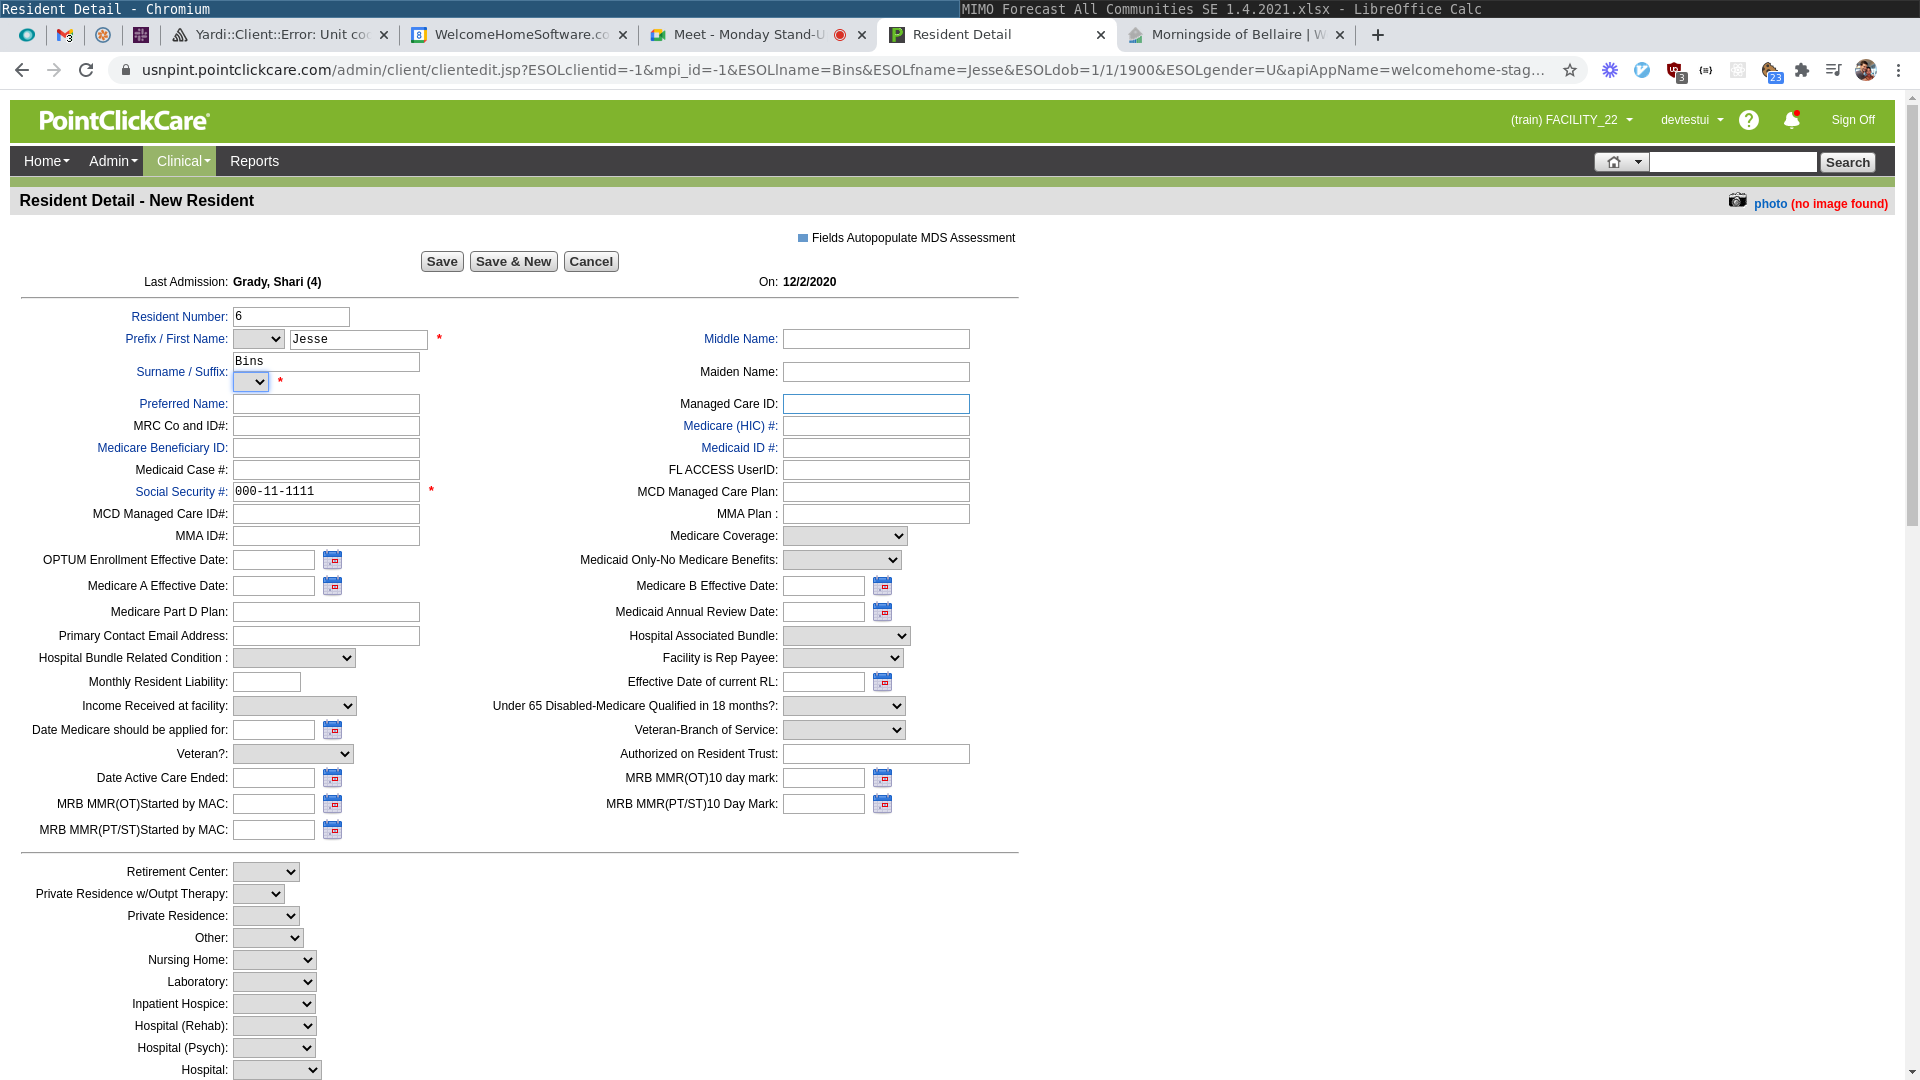Viewport: 1920px width, 1080px height.
Task: Open calendar for Medicare B Effective Date
Action: pyautogui.click(x=882, y=586)
